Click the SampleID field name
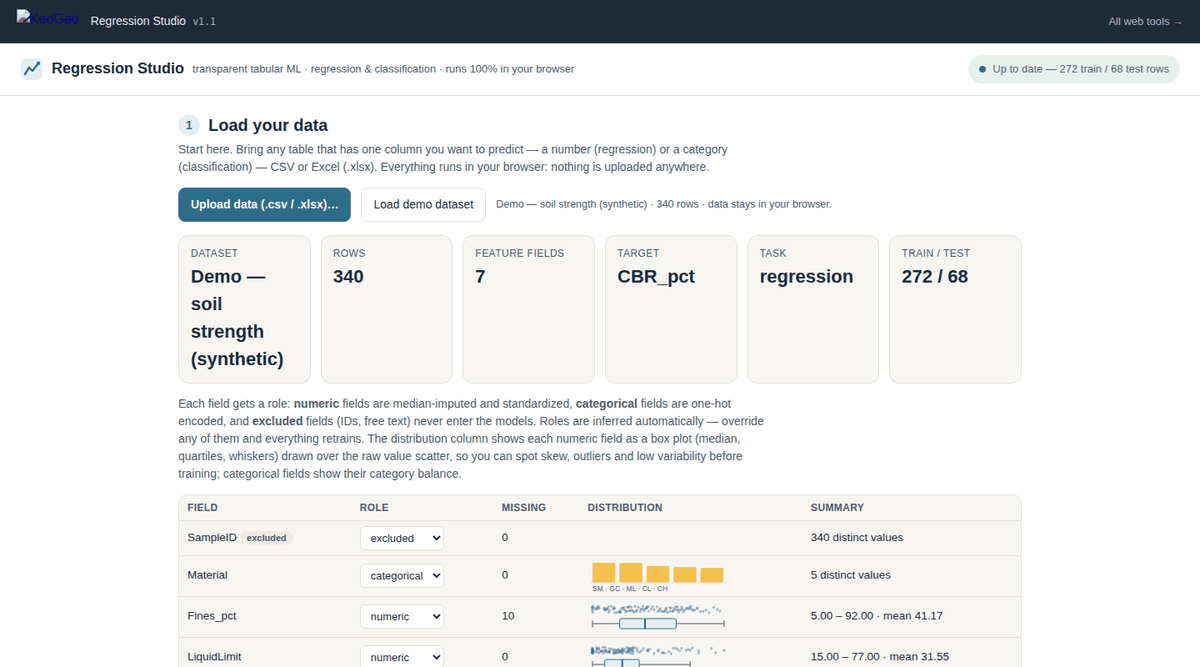 coord(212,537)
